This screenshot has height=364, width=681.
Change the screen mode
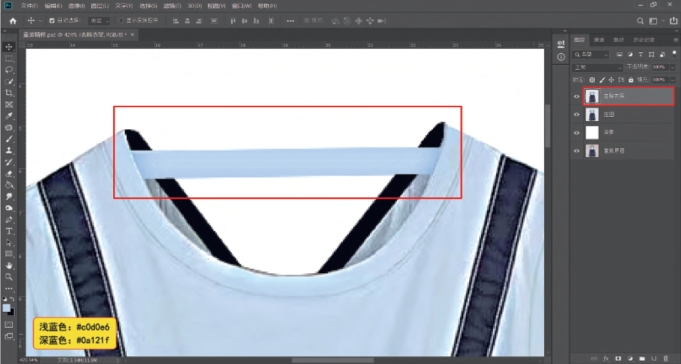tap(9, 336)
